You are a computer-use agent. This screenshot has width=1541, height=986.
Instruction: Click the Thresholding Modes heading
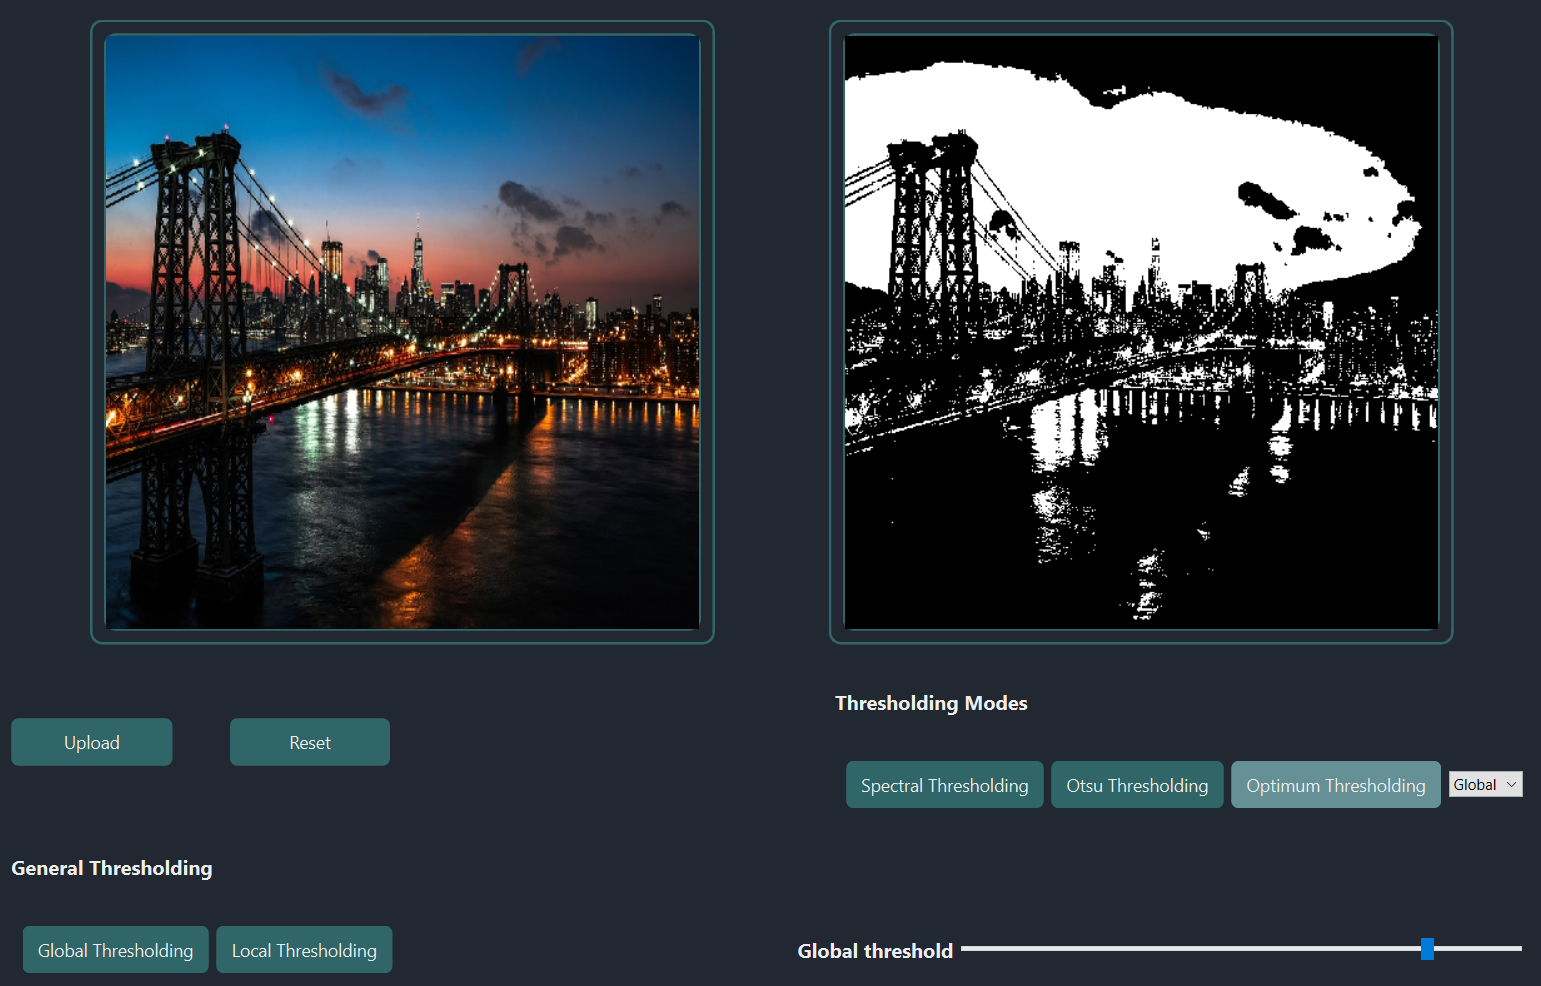931,703
